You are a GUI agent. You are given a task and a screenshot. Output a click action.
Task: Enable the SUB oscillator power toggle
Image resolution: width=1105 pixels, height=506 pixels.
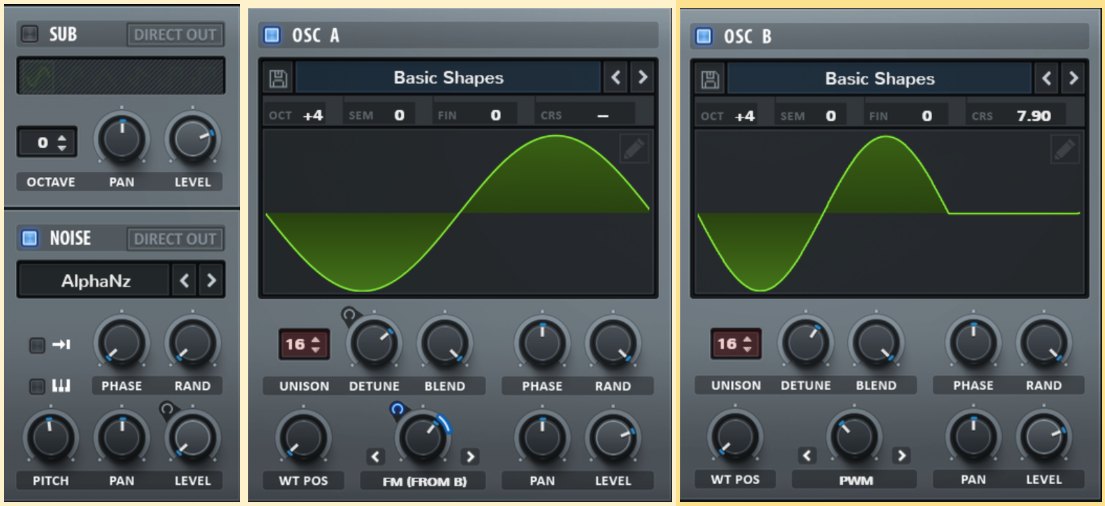[30, 34]
